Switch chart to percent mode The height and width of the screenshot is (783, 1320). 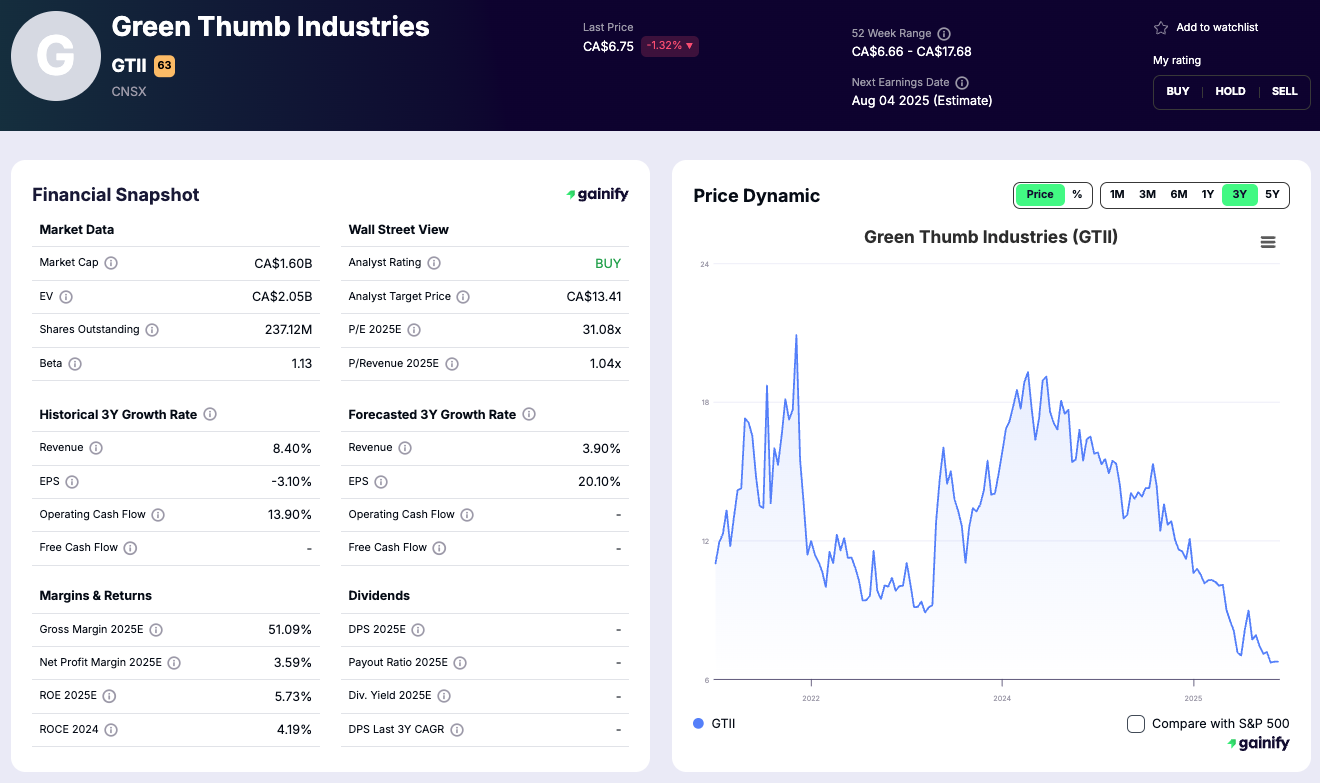coord(1077,195)
